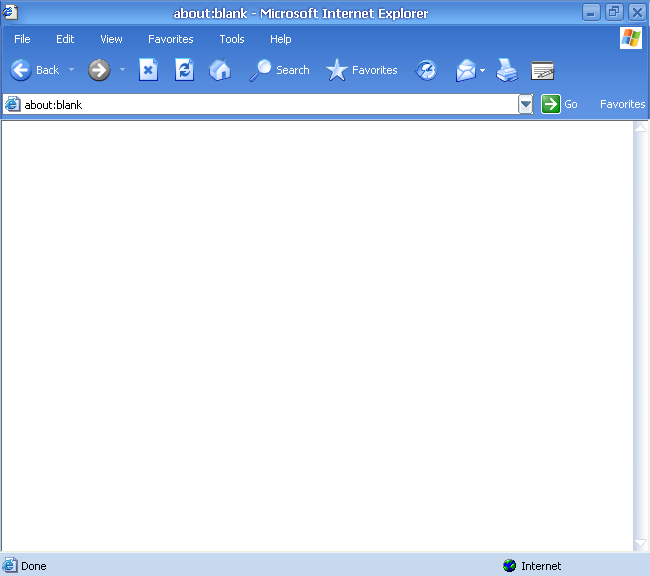Open the Forward history dropdown arrow
This screenshot has height=576, width=650.
(123, 70)
